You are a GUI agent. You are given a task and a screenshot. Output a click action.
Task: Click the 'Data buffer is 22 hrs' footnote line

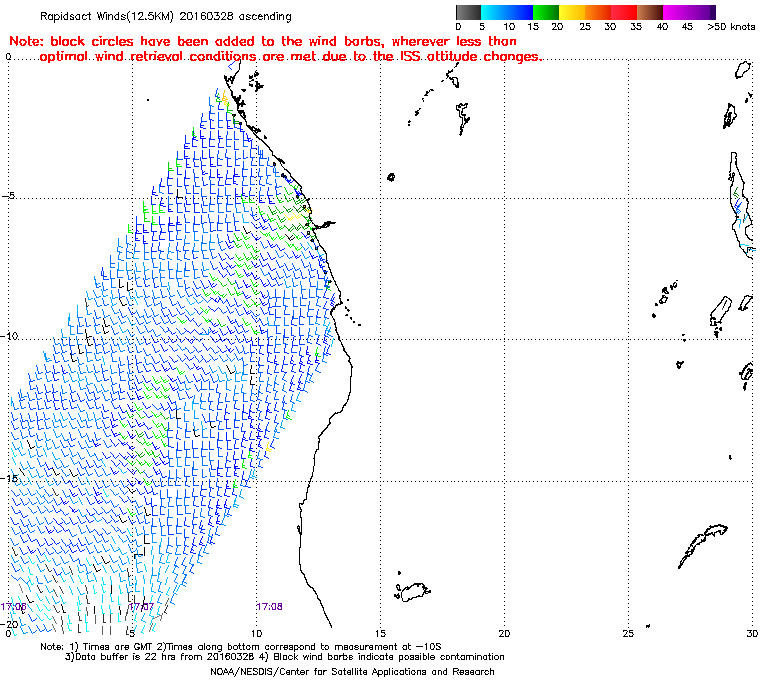click(285, 657)
